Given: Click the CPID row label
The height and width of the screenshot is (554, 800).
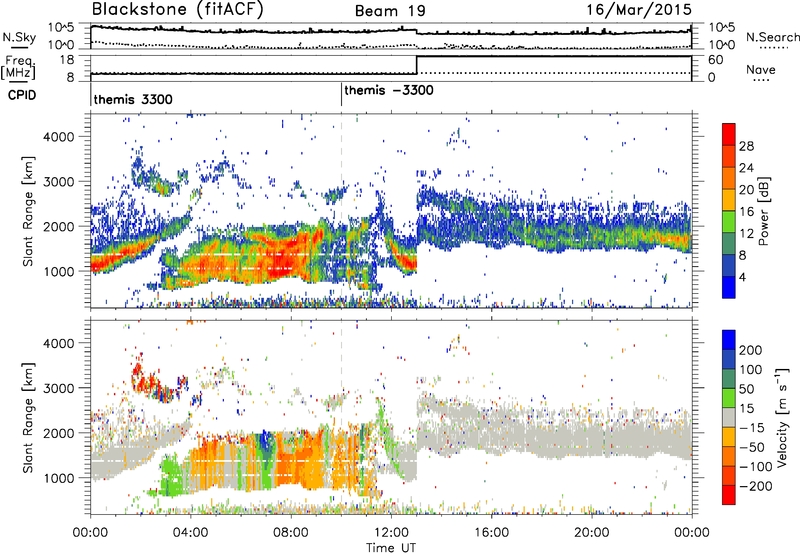Looking at the screenshot, I should tap(22, 95).
